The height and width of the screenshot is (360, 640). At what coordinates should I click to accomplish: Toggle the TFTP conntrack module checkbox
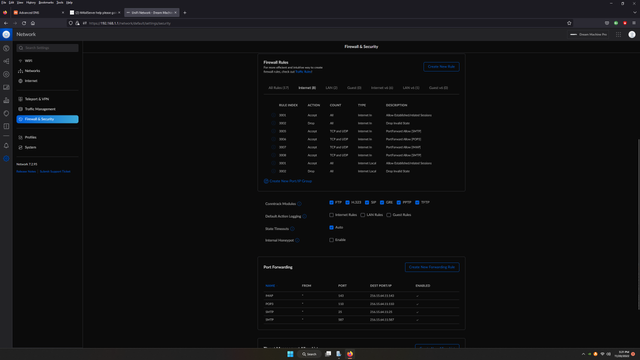pos(417,202)
